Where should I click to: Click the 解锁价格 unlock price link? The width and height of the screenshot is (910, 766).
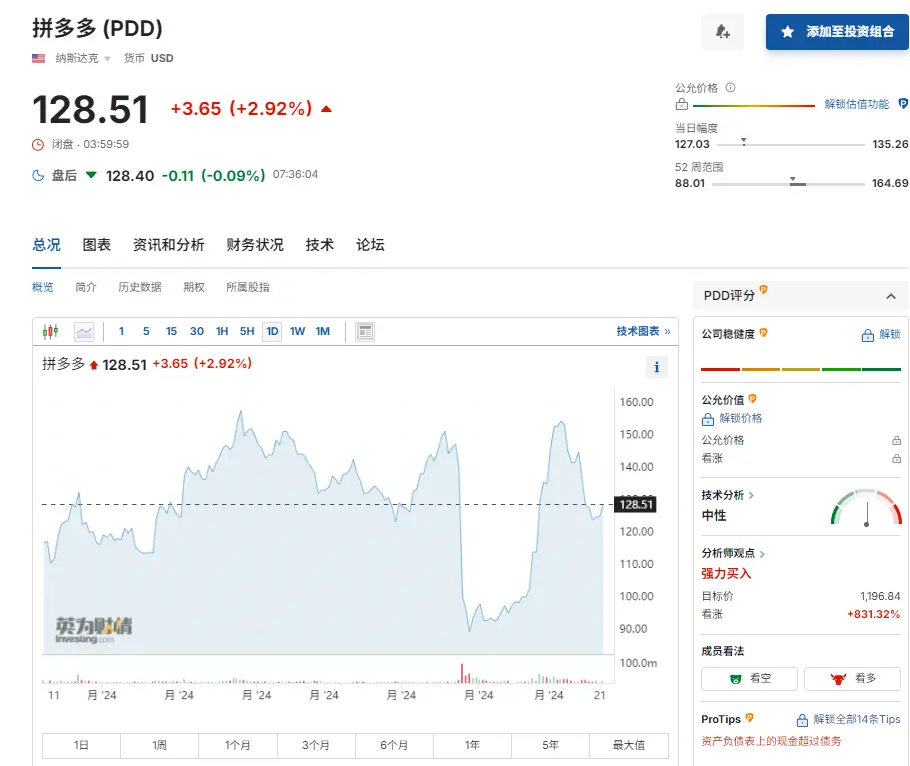[732, 418]
